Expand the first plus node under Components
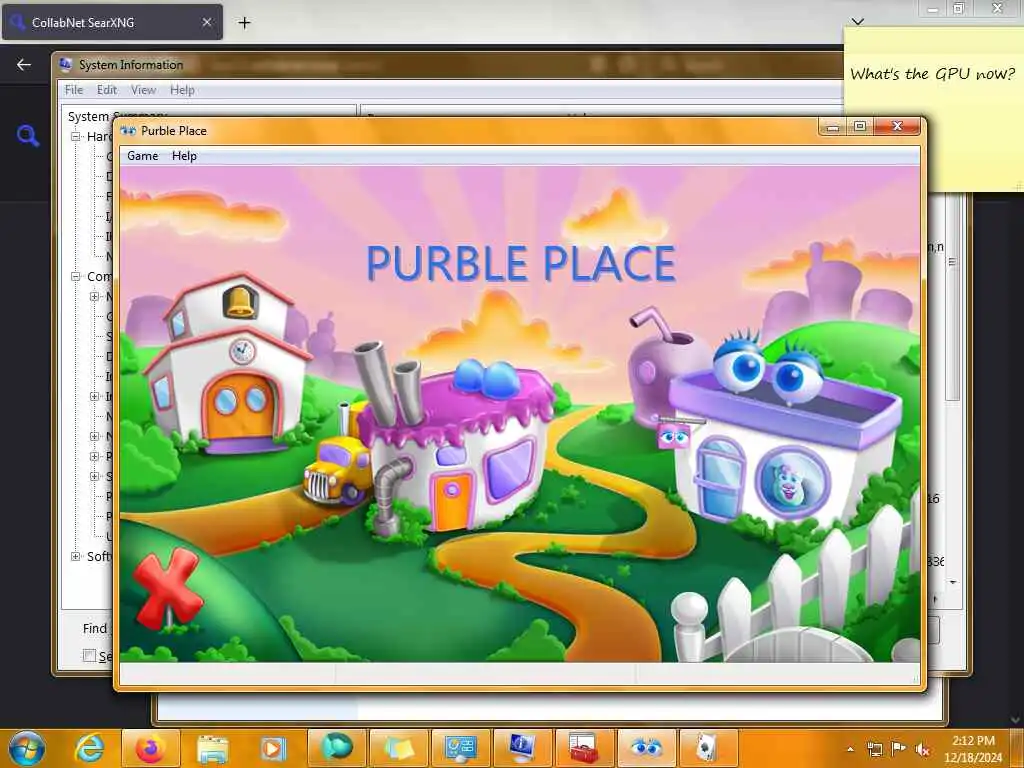1024x768 pixels. [95, 296]
